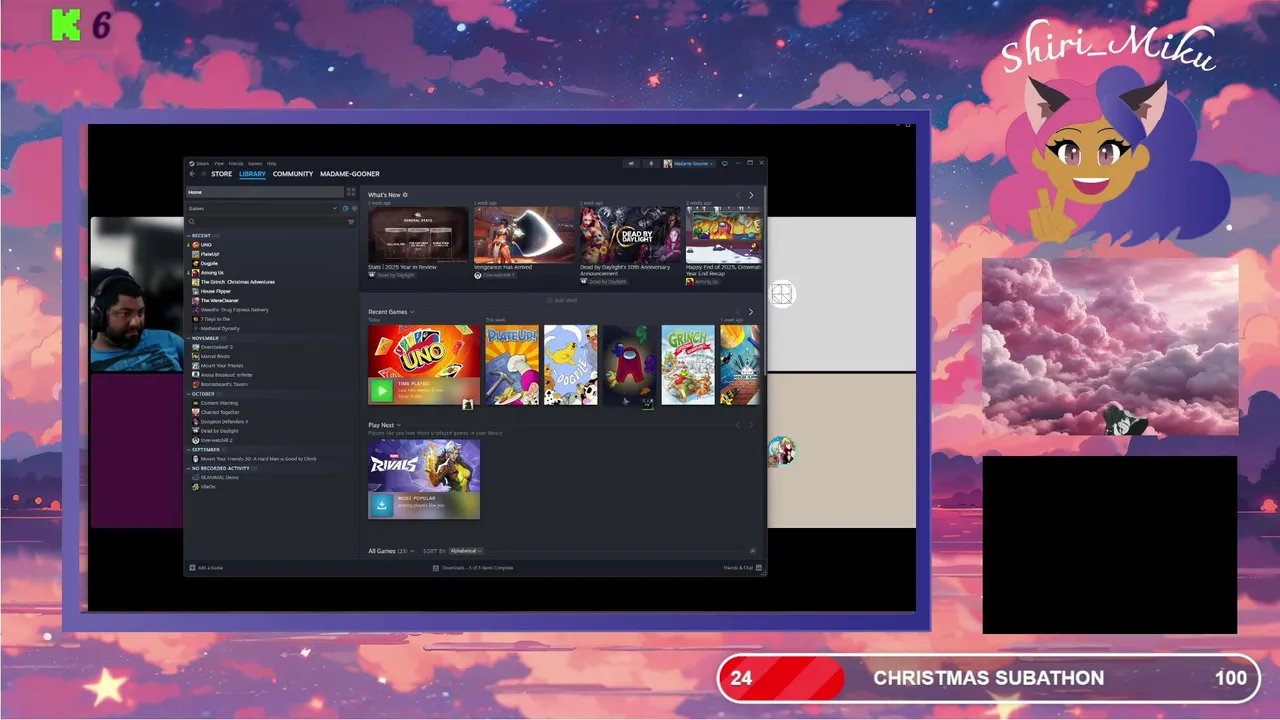Open the Stats 2025 Year in Review news
This screenshot has height=720, width=1280.
[417, 235]
